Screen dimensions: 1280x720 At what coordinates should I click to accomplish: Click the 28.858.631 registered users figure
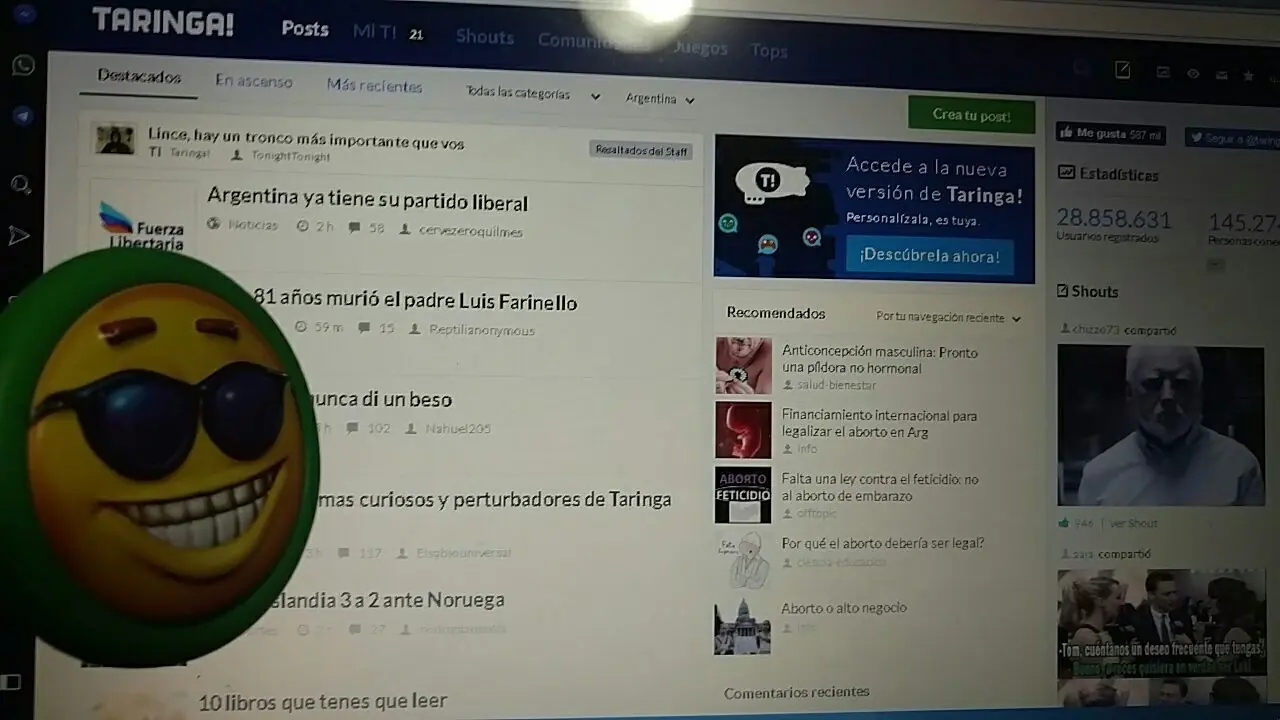pyautogui.click(x=1114, y=219)
